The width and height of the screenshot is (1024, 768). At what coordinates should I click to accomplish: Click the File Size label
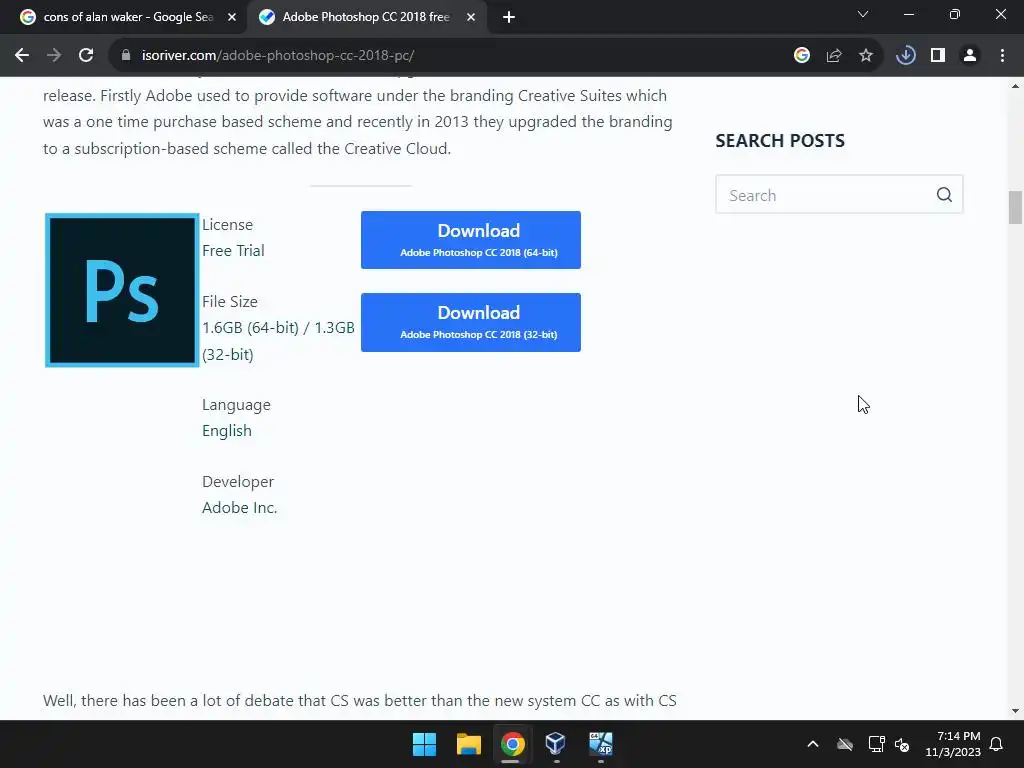[230, 302]
